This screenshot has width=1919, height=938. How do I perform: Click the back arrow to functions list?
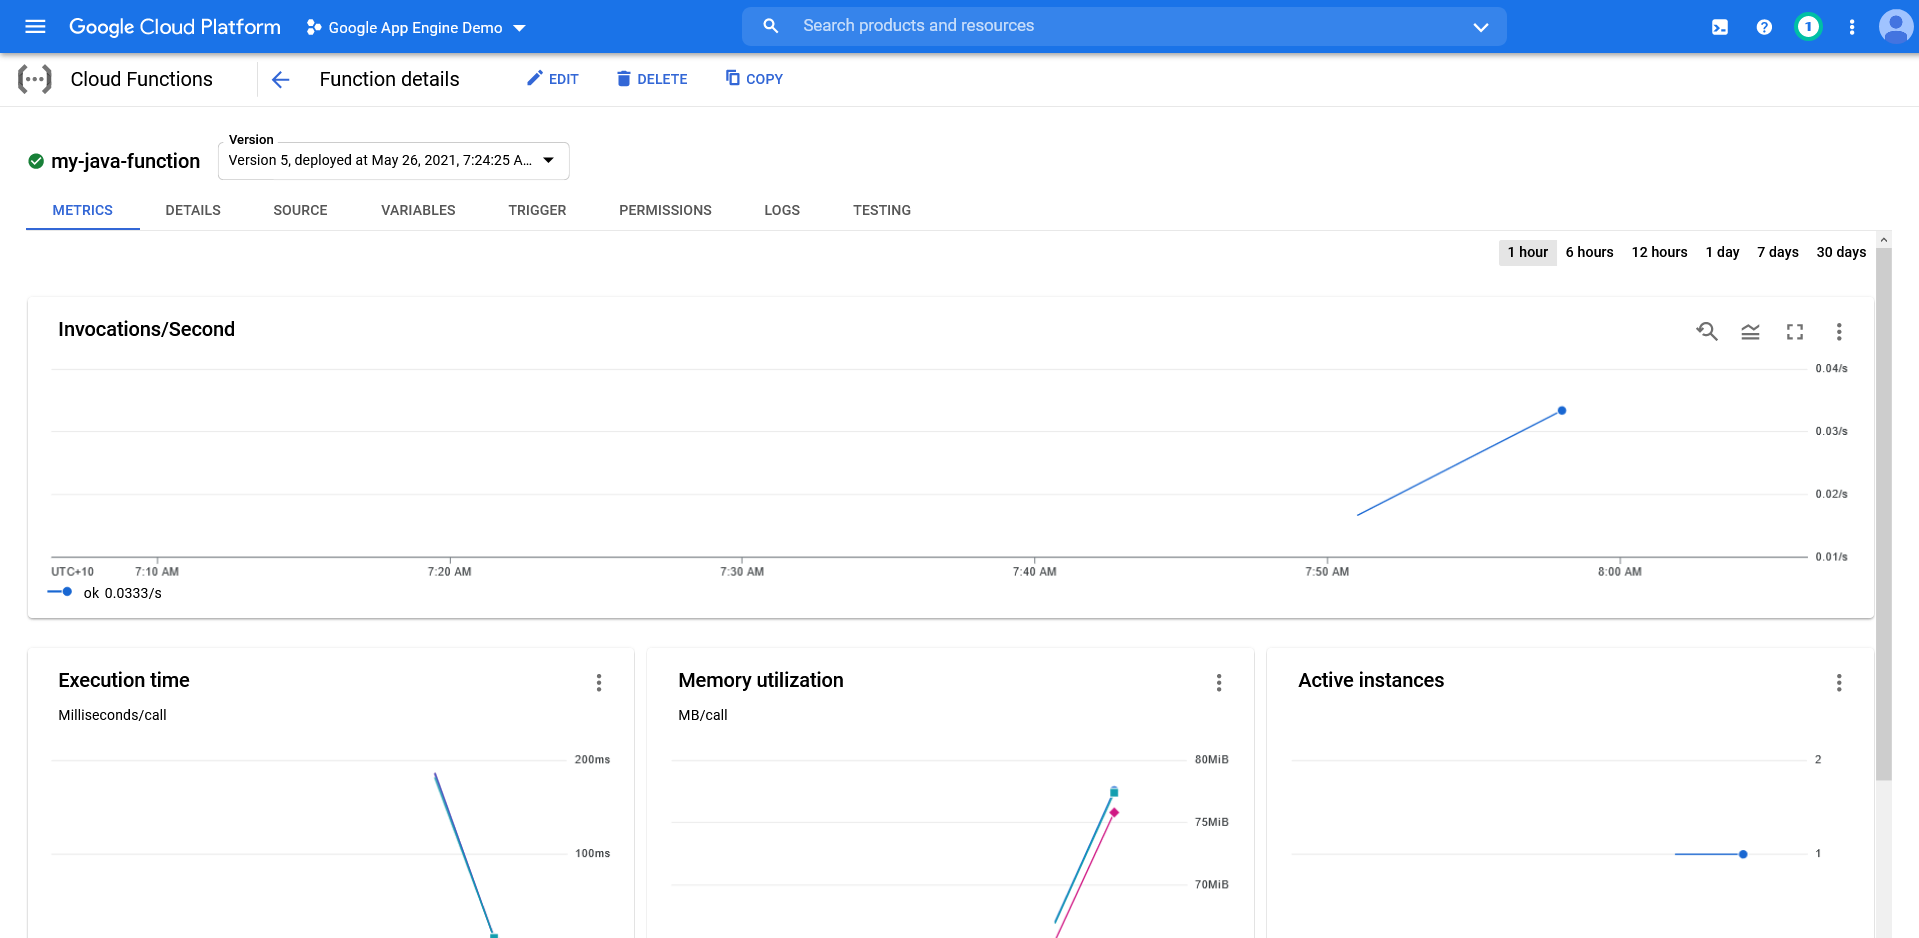pyautogui.click(x=281, y=80)
